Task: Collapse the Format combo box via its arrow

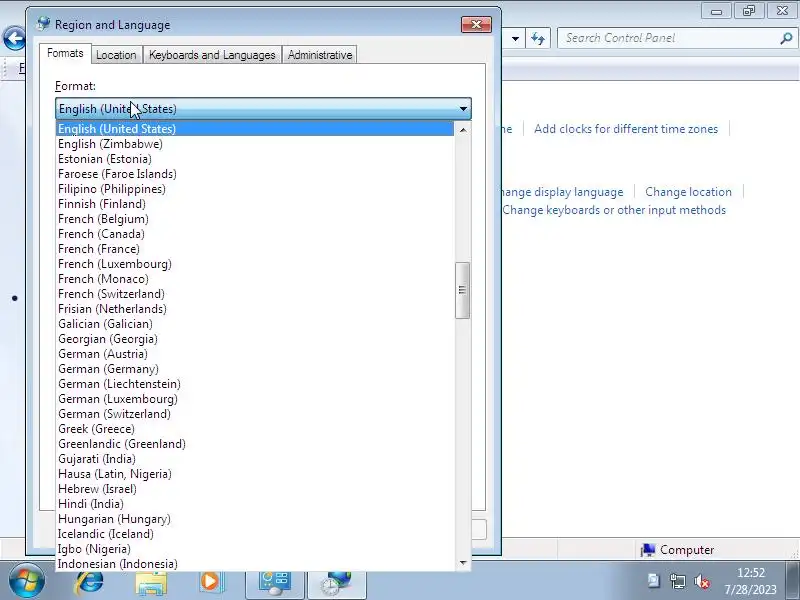Action: pos(463,109)
